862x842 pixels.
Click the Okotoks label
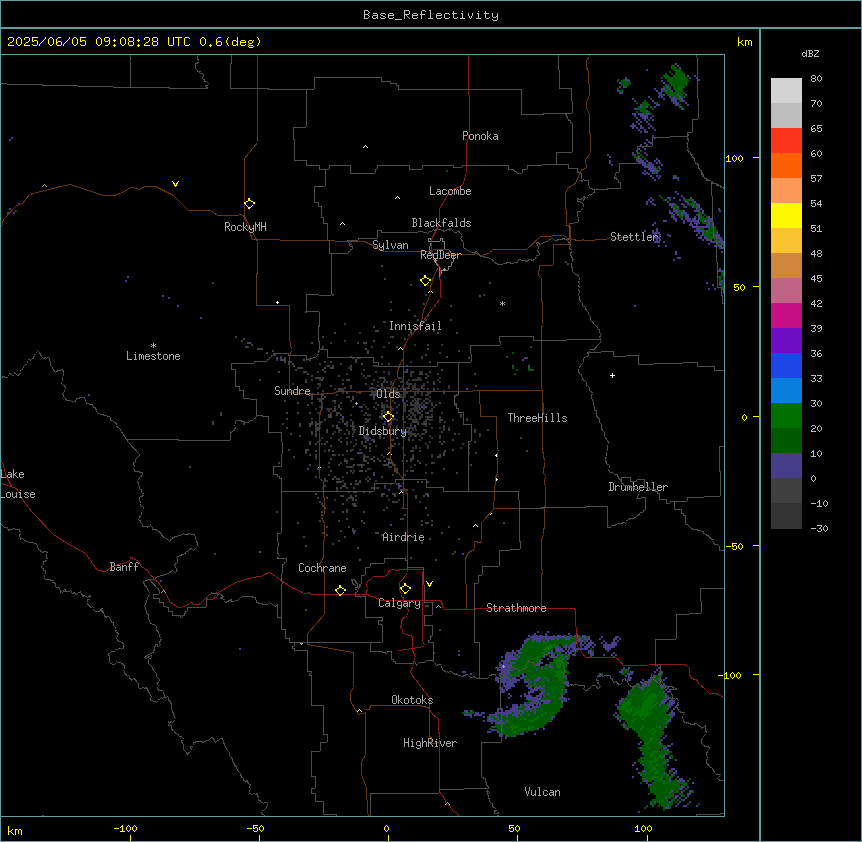pos(412,700)
